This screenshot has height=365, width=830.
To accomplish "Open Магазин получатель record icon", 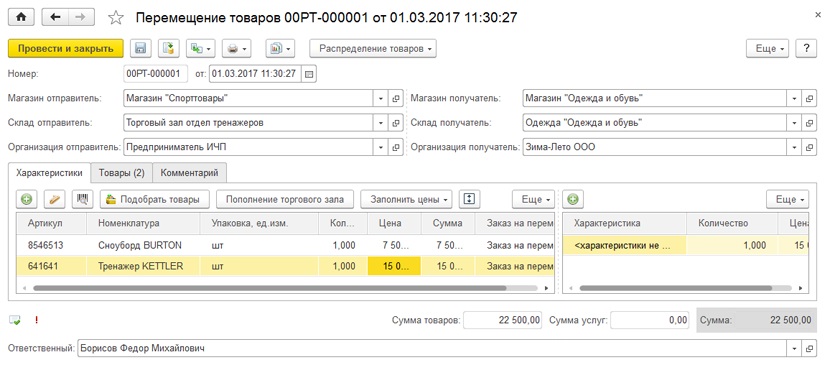I will [x=809, y=98].
